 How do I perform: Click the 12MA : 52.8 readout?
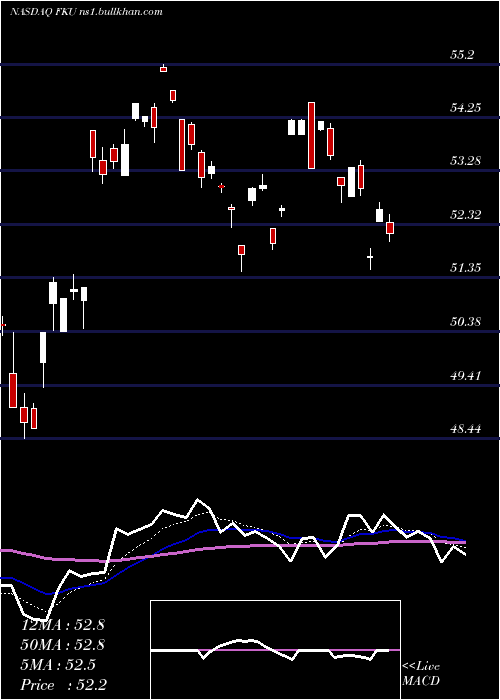[62, 625]
